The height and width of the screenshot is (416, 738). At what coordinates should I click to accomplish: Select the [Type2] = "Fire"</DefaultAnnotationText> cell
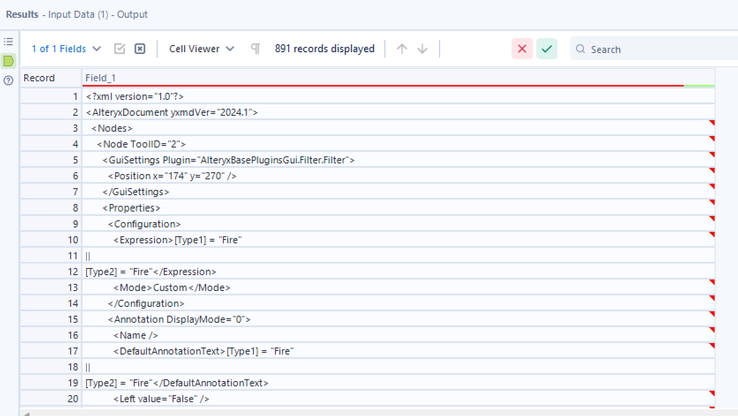tap(398, 383)
